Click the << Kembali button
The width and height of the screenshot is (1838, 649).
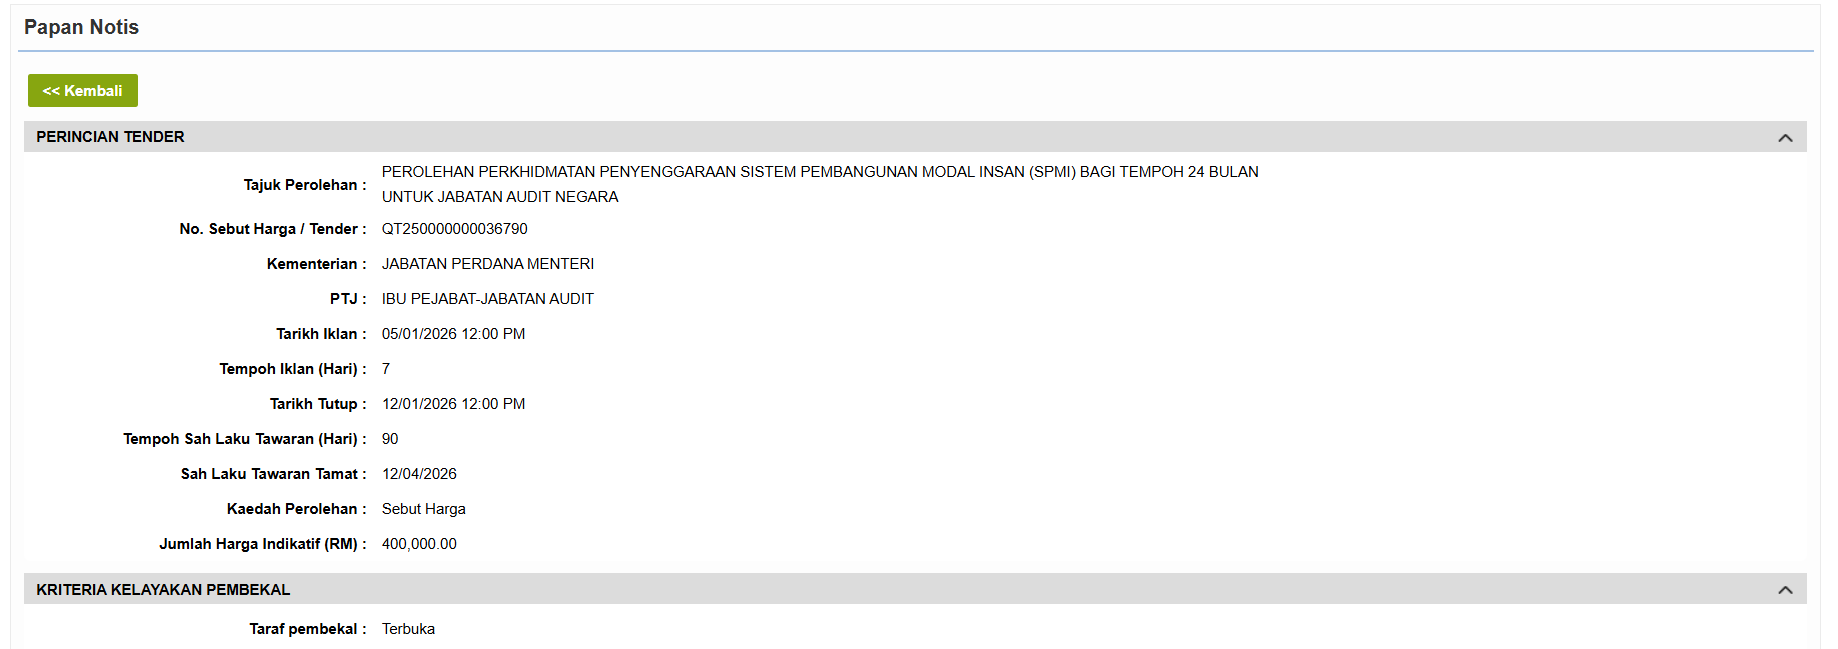click(x=82, y=91)
